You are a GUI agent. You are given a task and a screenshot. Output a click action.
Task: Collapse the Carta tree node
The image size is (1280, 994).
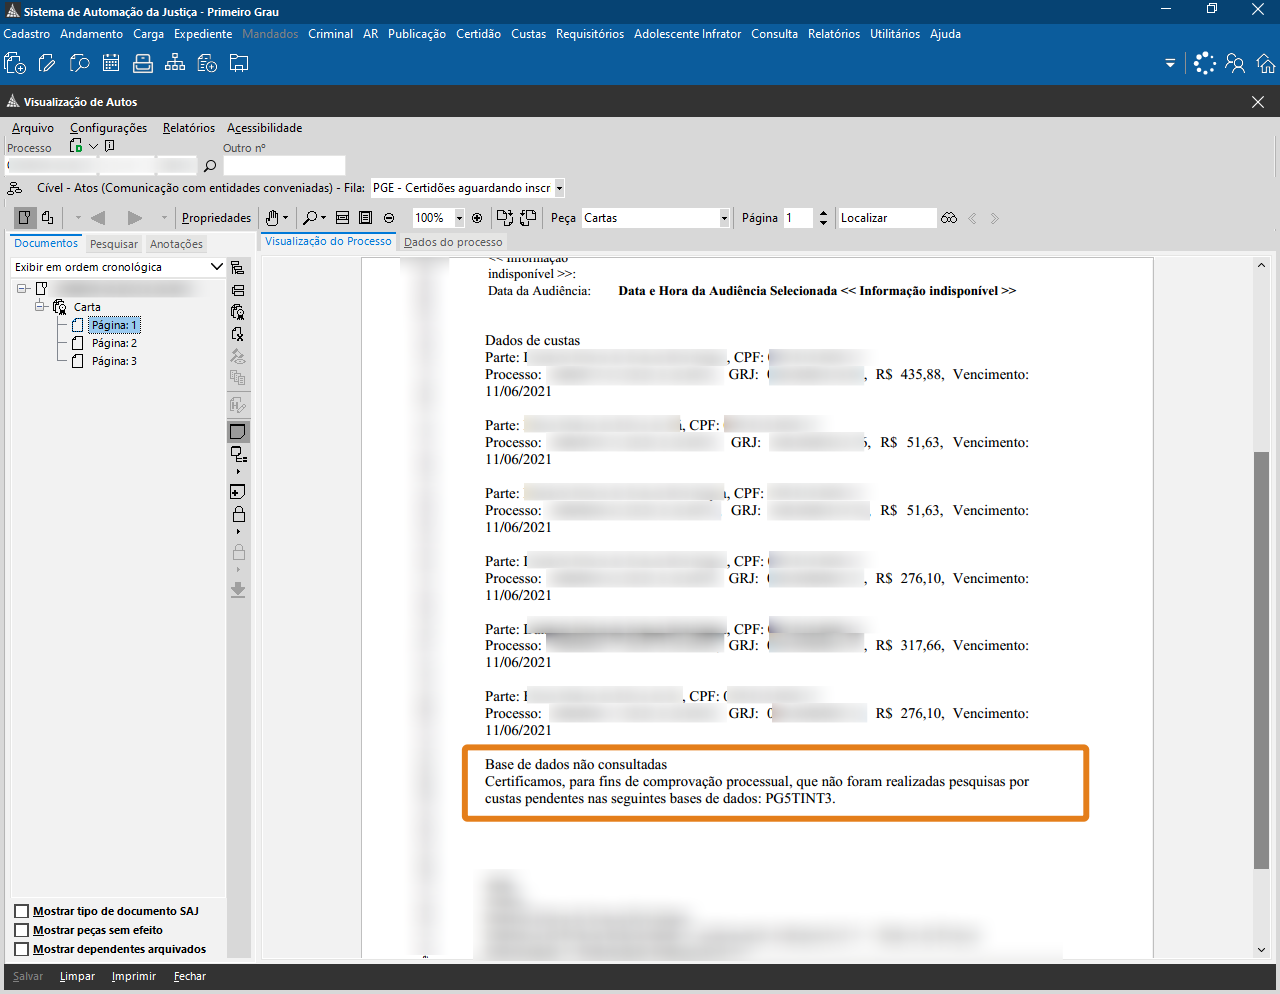click(x=41, y=307)
